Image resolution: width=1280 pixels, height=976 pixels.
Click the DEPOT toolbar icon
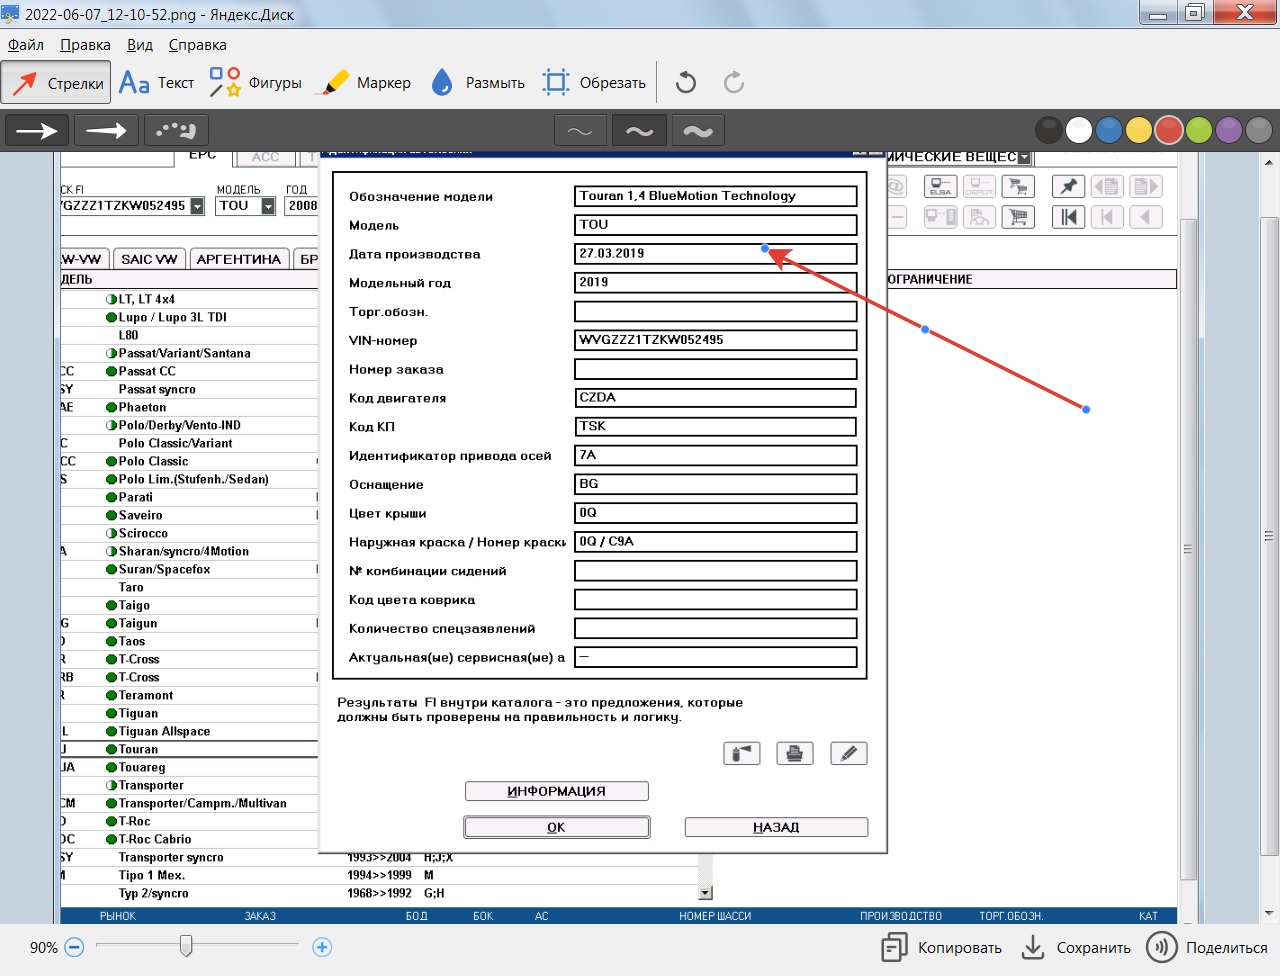coord(979,186)
